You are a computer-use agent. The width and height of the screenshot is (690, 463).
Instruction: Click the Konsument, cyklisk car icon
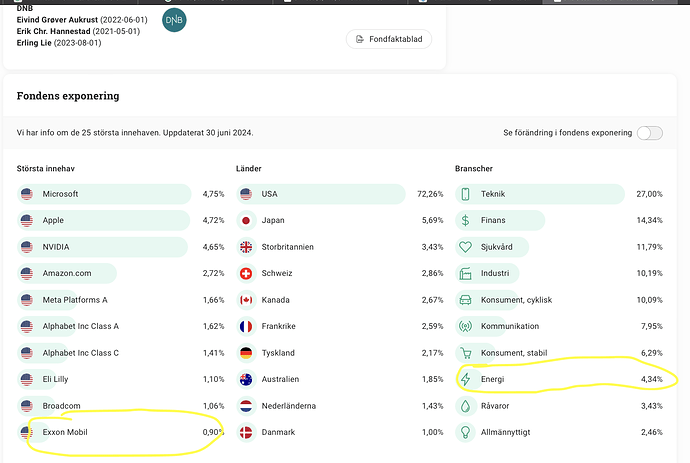tap(465, 300)
